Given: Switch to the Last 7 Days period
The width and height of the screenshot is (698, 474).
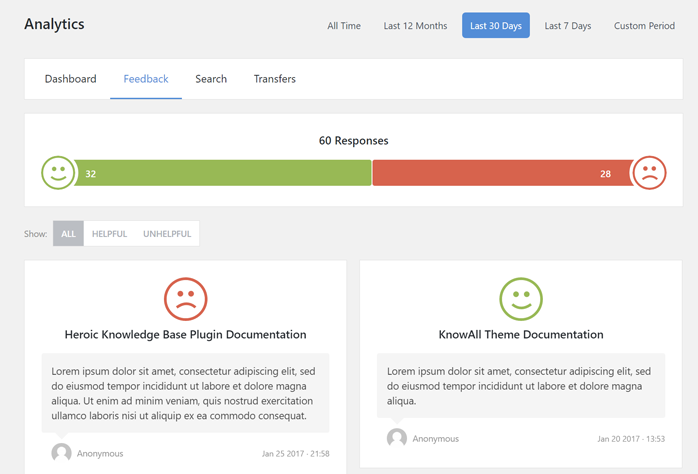Looking at the screenshot, I should pyautogui.click(x=568, y=26).
